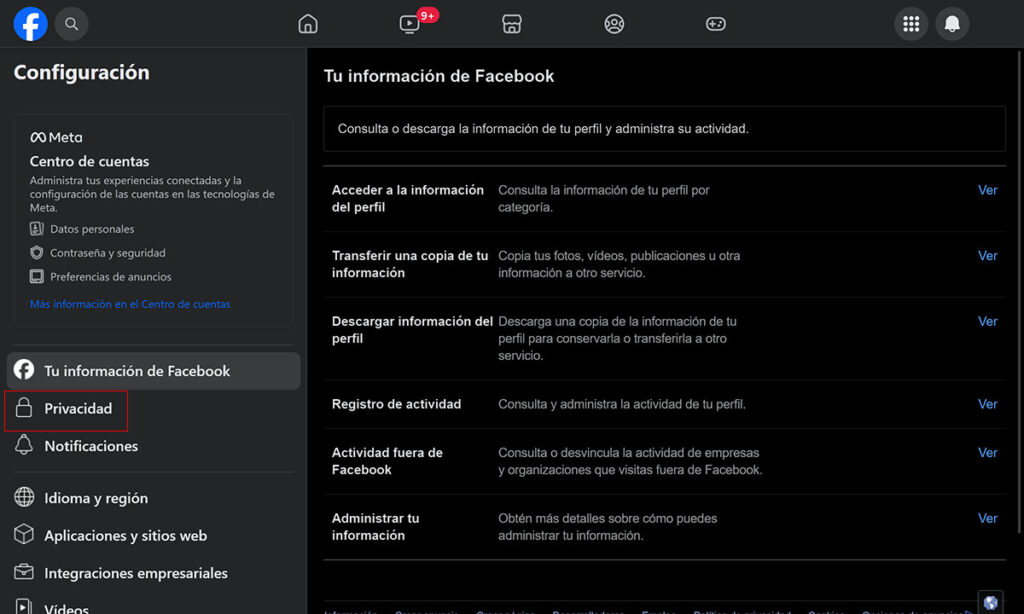Screen dimensions: 1024x614
Task: Click the Preferencias de anuncios text
Action: tap(111, 276)
